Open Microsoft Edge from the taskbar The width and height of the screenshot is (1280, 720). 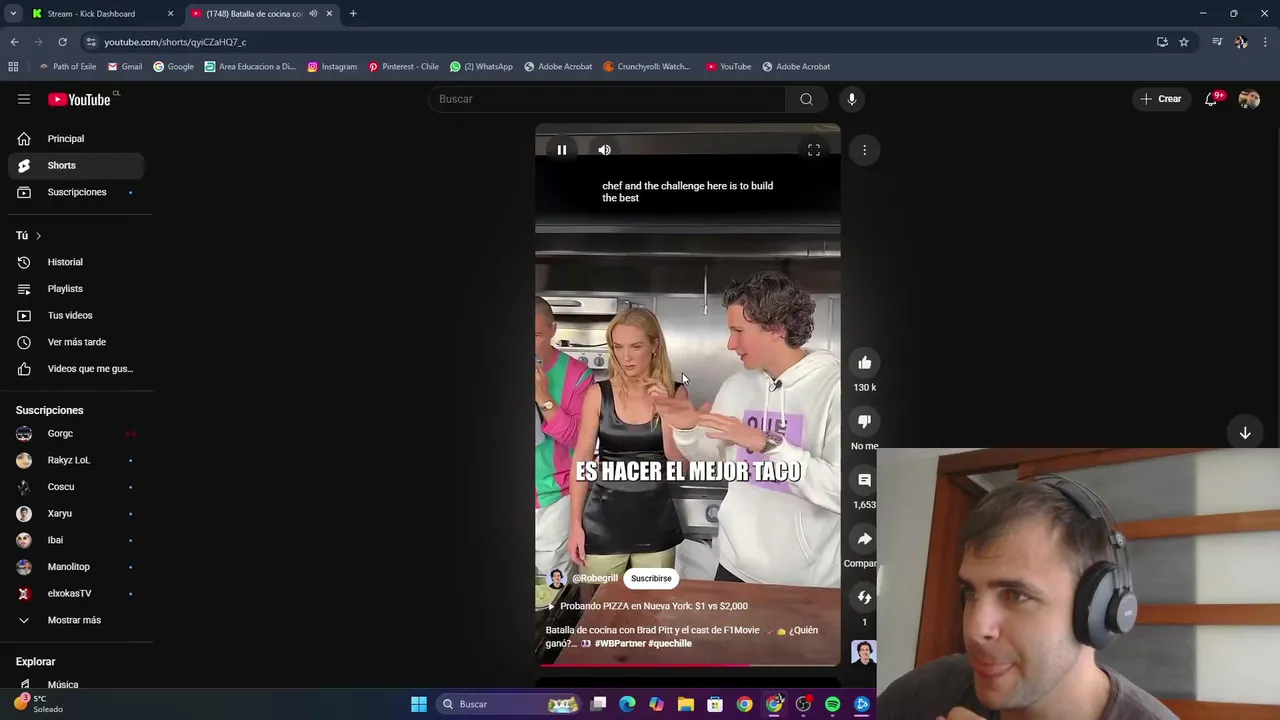click(627, 704)
